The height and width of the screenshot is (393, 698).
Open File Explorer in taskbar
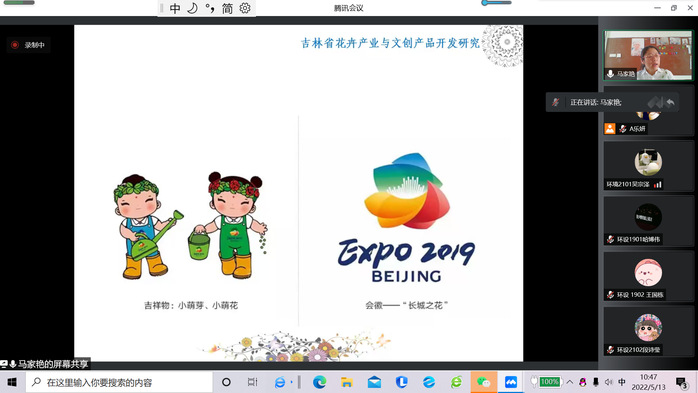pos(347,382)
